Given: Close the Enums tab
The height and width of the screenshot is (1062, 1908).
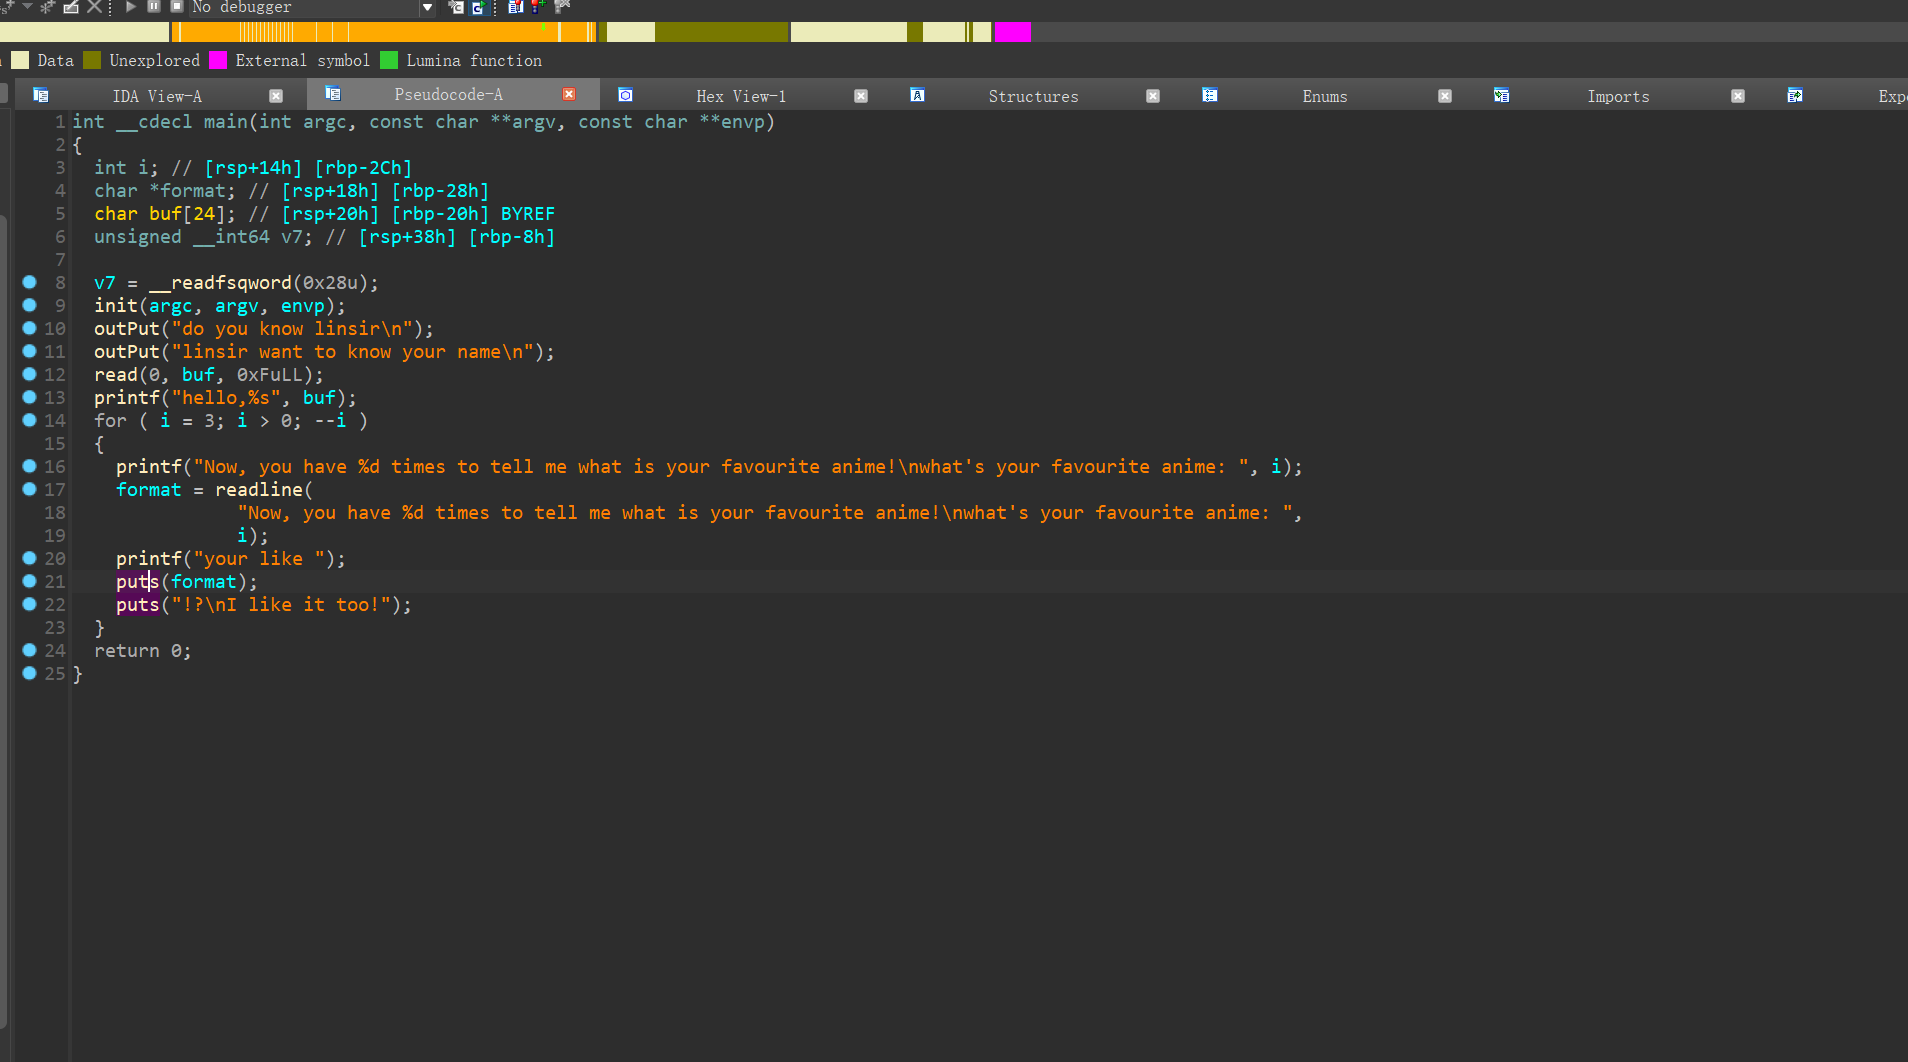Looking at the screenshot, I should [x=1445, y=96].
